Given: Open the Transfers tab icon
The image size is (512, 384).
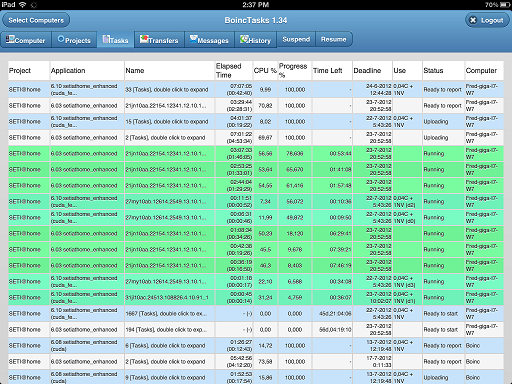Looking at the screenshot, I should [144, 39].
